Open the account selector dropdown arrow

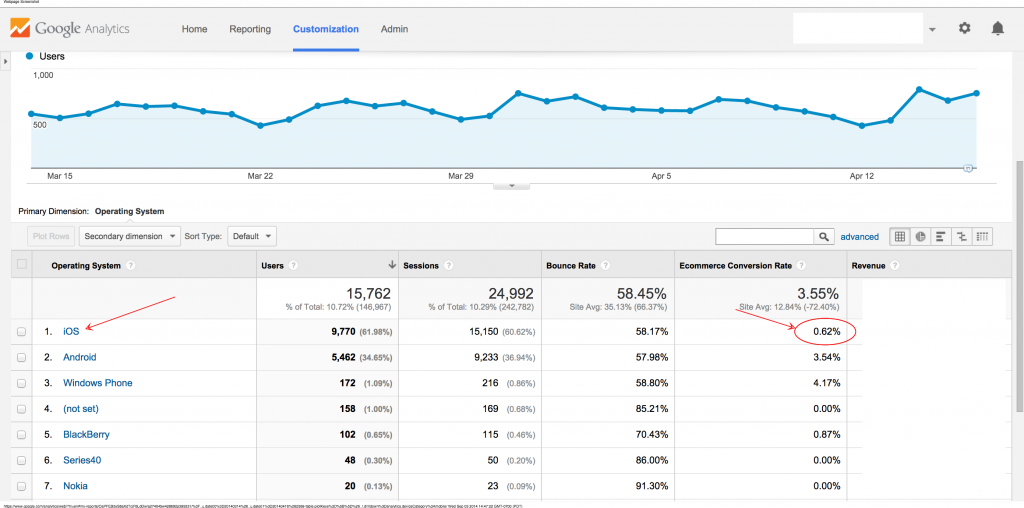932,29
